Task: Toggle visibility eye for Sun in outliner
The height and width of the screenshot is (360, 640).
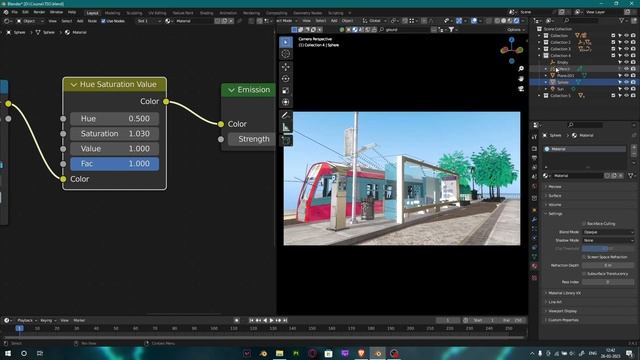Action: click(627, 89)
